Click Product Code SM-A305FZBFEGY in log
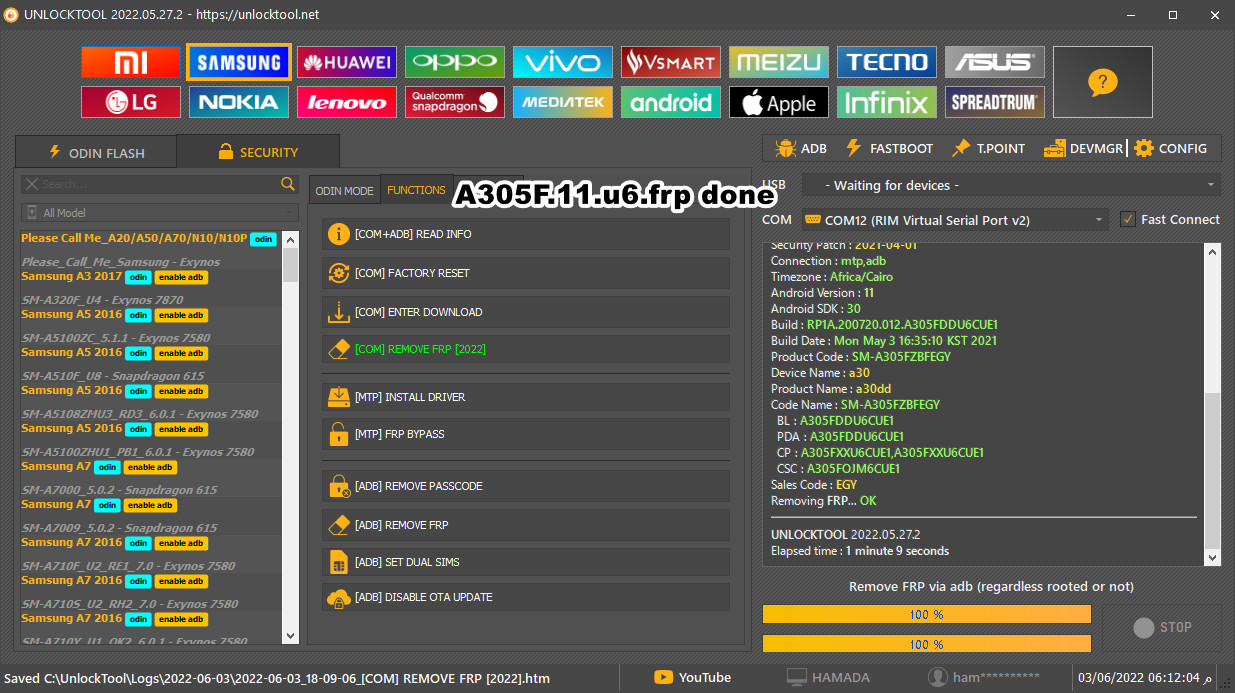The image size is (1235, 693). coord(861,356)
